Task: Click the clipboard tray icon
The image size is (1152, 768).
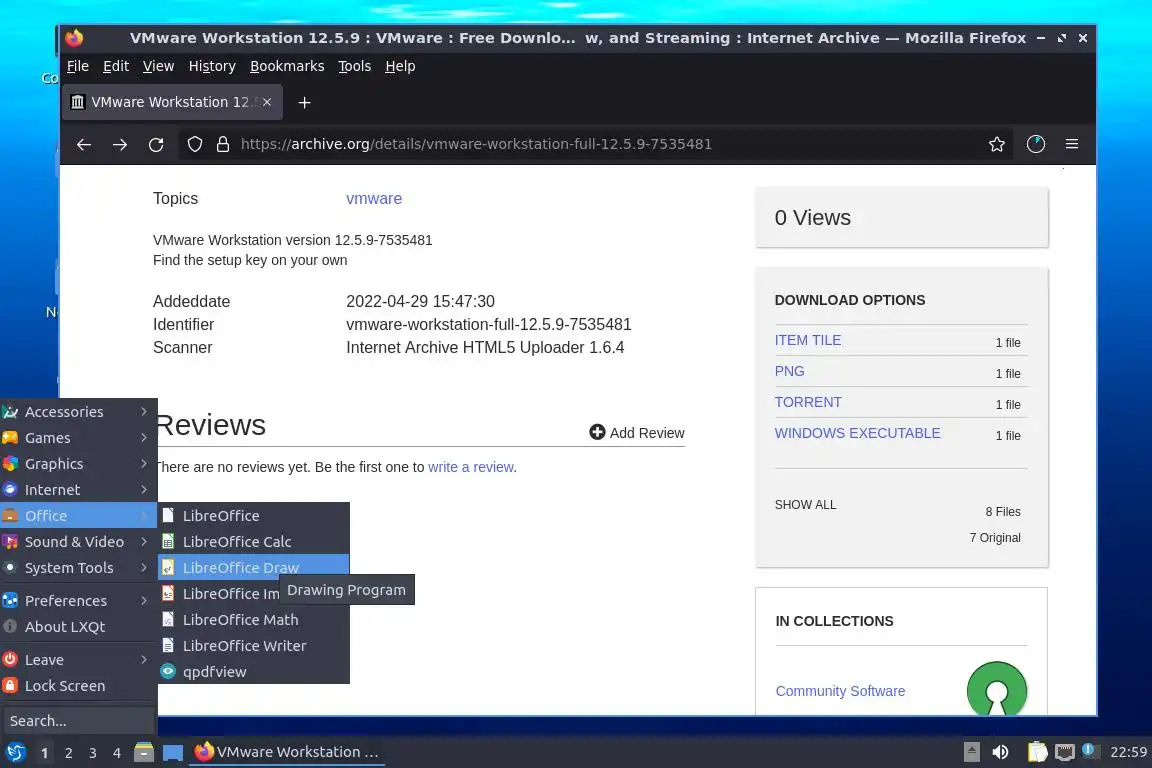Action: [x=1037, y=752]
